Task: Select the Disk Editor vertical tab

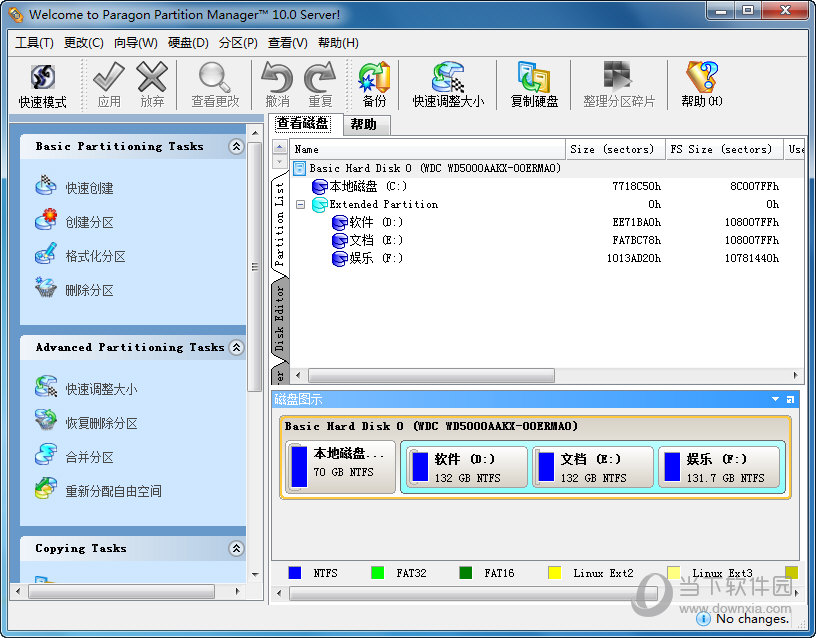Action: click(280, 317)
